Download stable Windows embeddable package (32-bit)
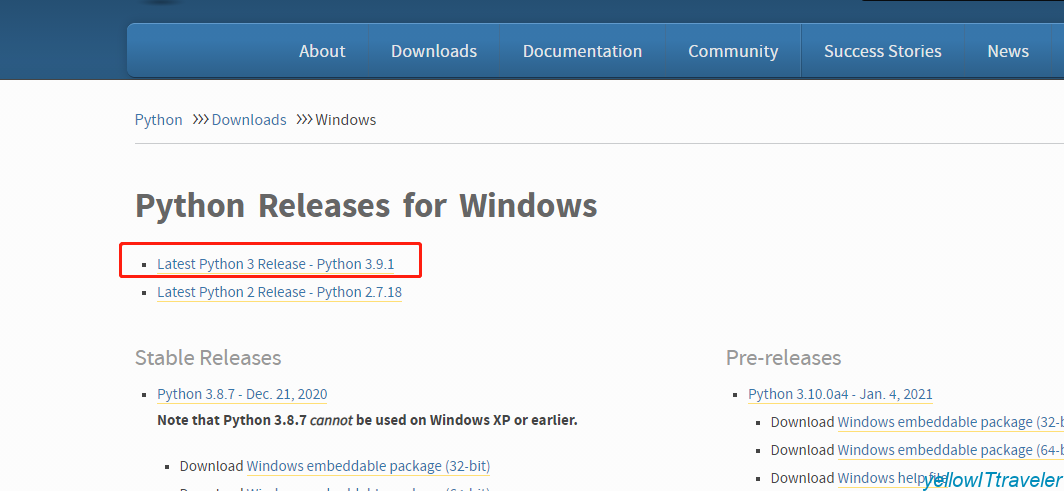Viewport: 1064px width, 491px height. pyautogui.click(x=344, y=466)
